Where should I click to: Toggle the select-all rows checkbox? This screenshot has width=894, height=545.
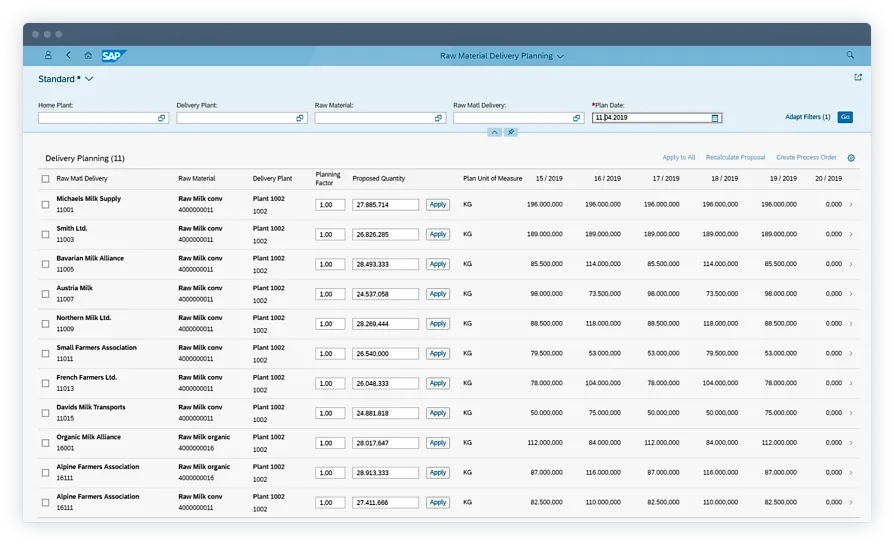(x=46, y=179)
